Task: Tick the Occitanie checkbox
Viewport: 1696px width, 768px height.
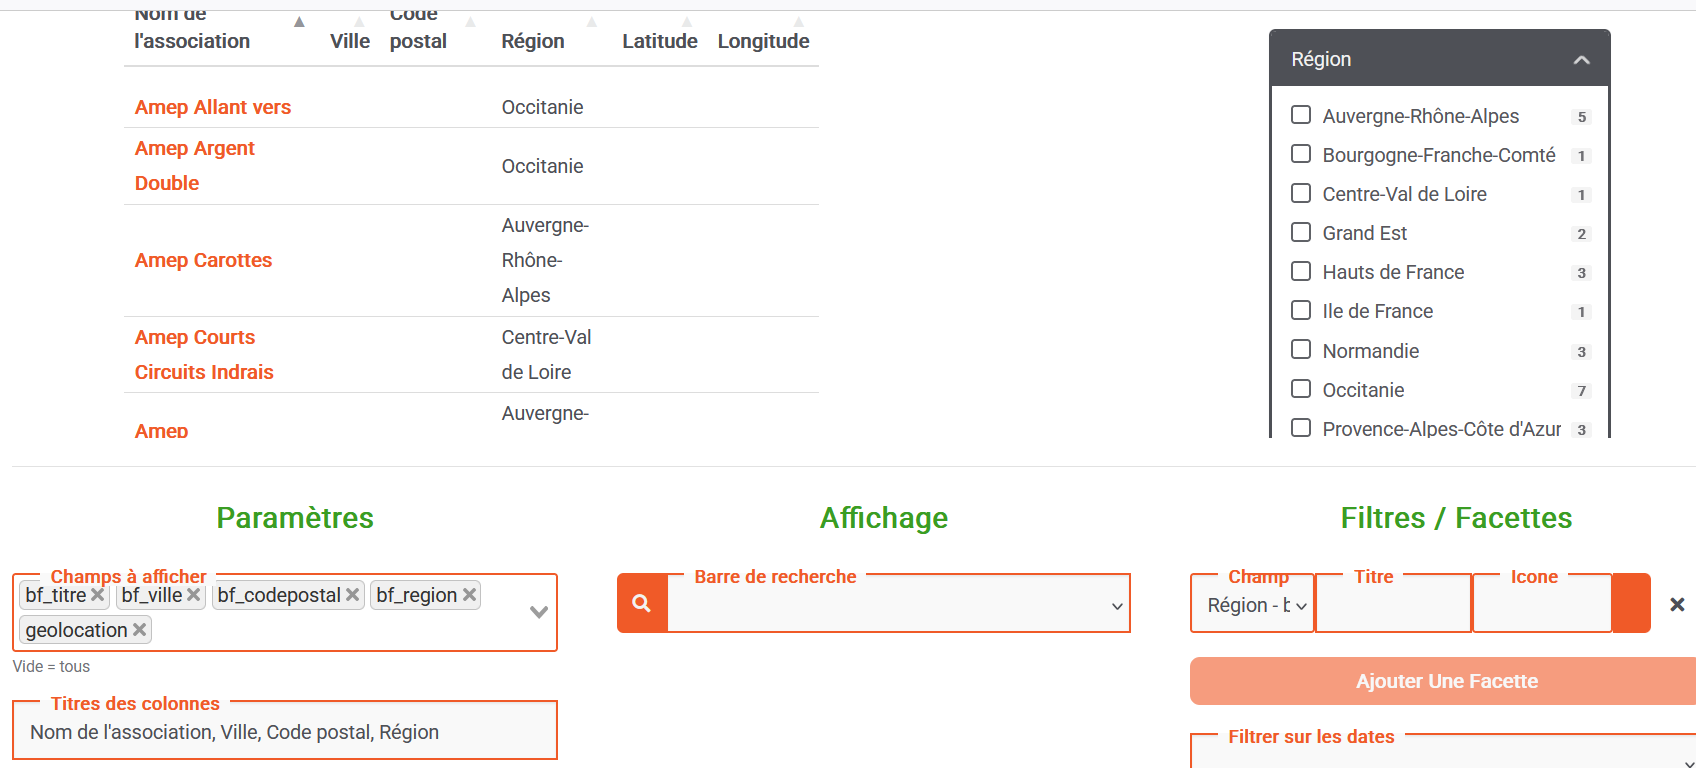Action: pyautogui.click(x=1301, y=389)
